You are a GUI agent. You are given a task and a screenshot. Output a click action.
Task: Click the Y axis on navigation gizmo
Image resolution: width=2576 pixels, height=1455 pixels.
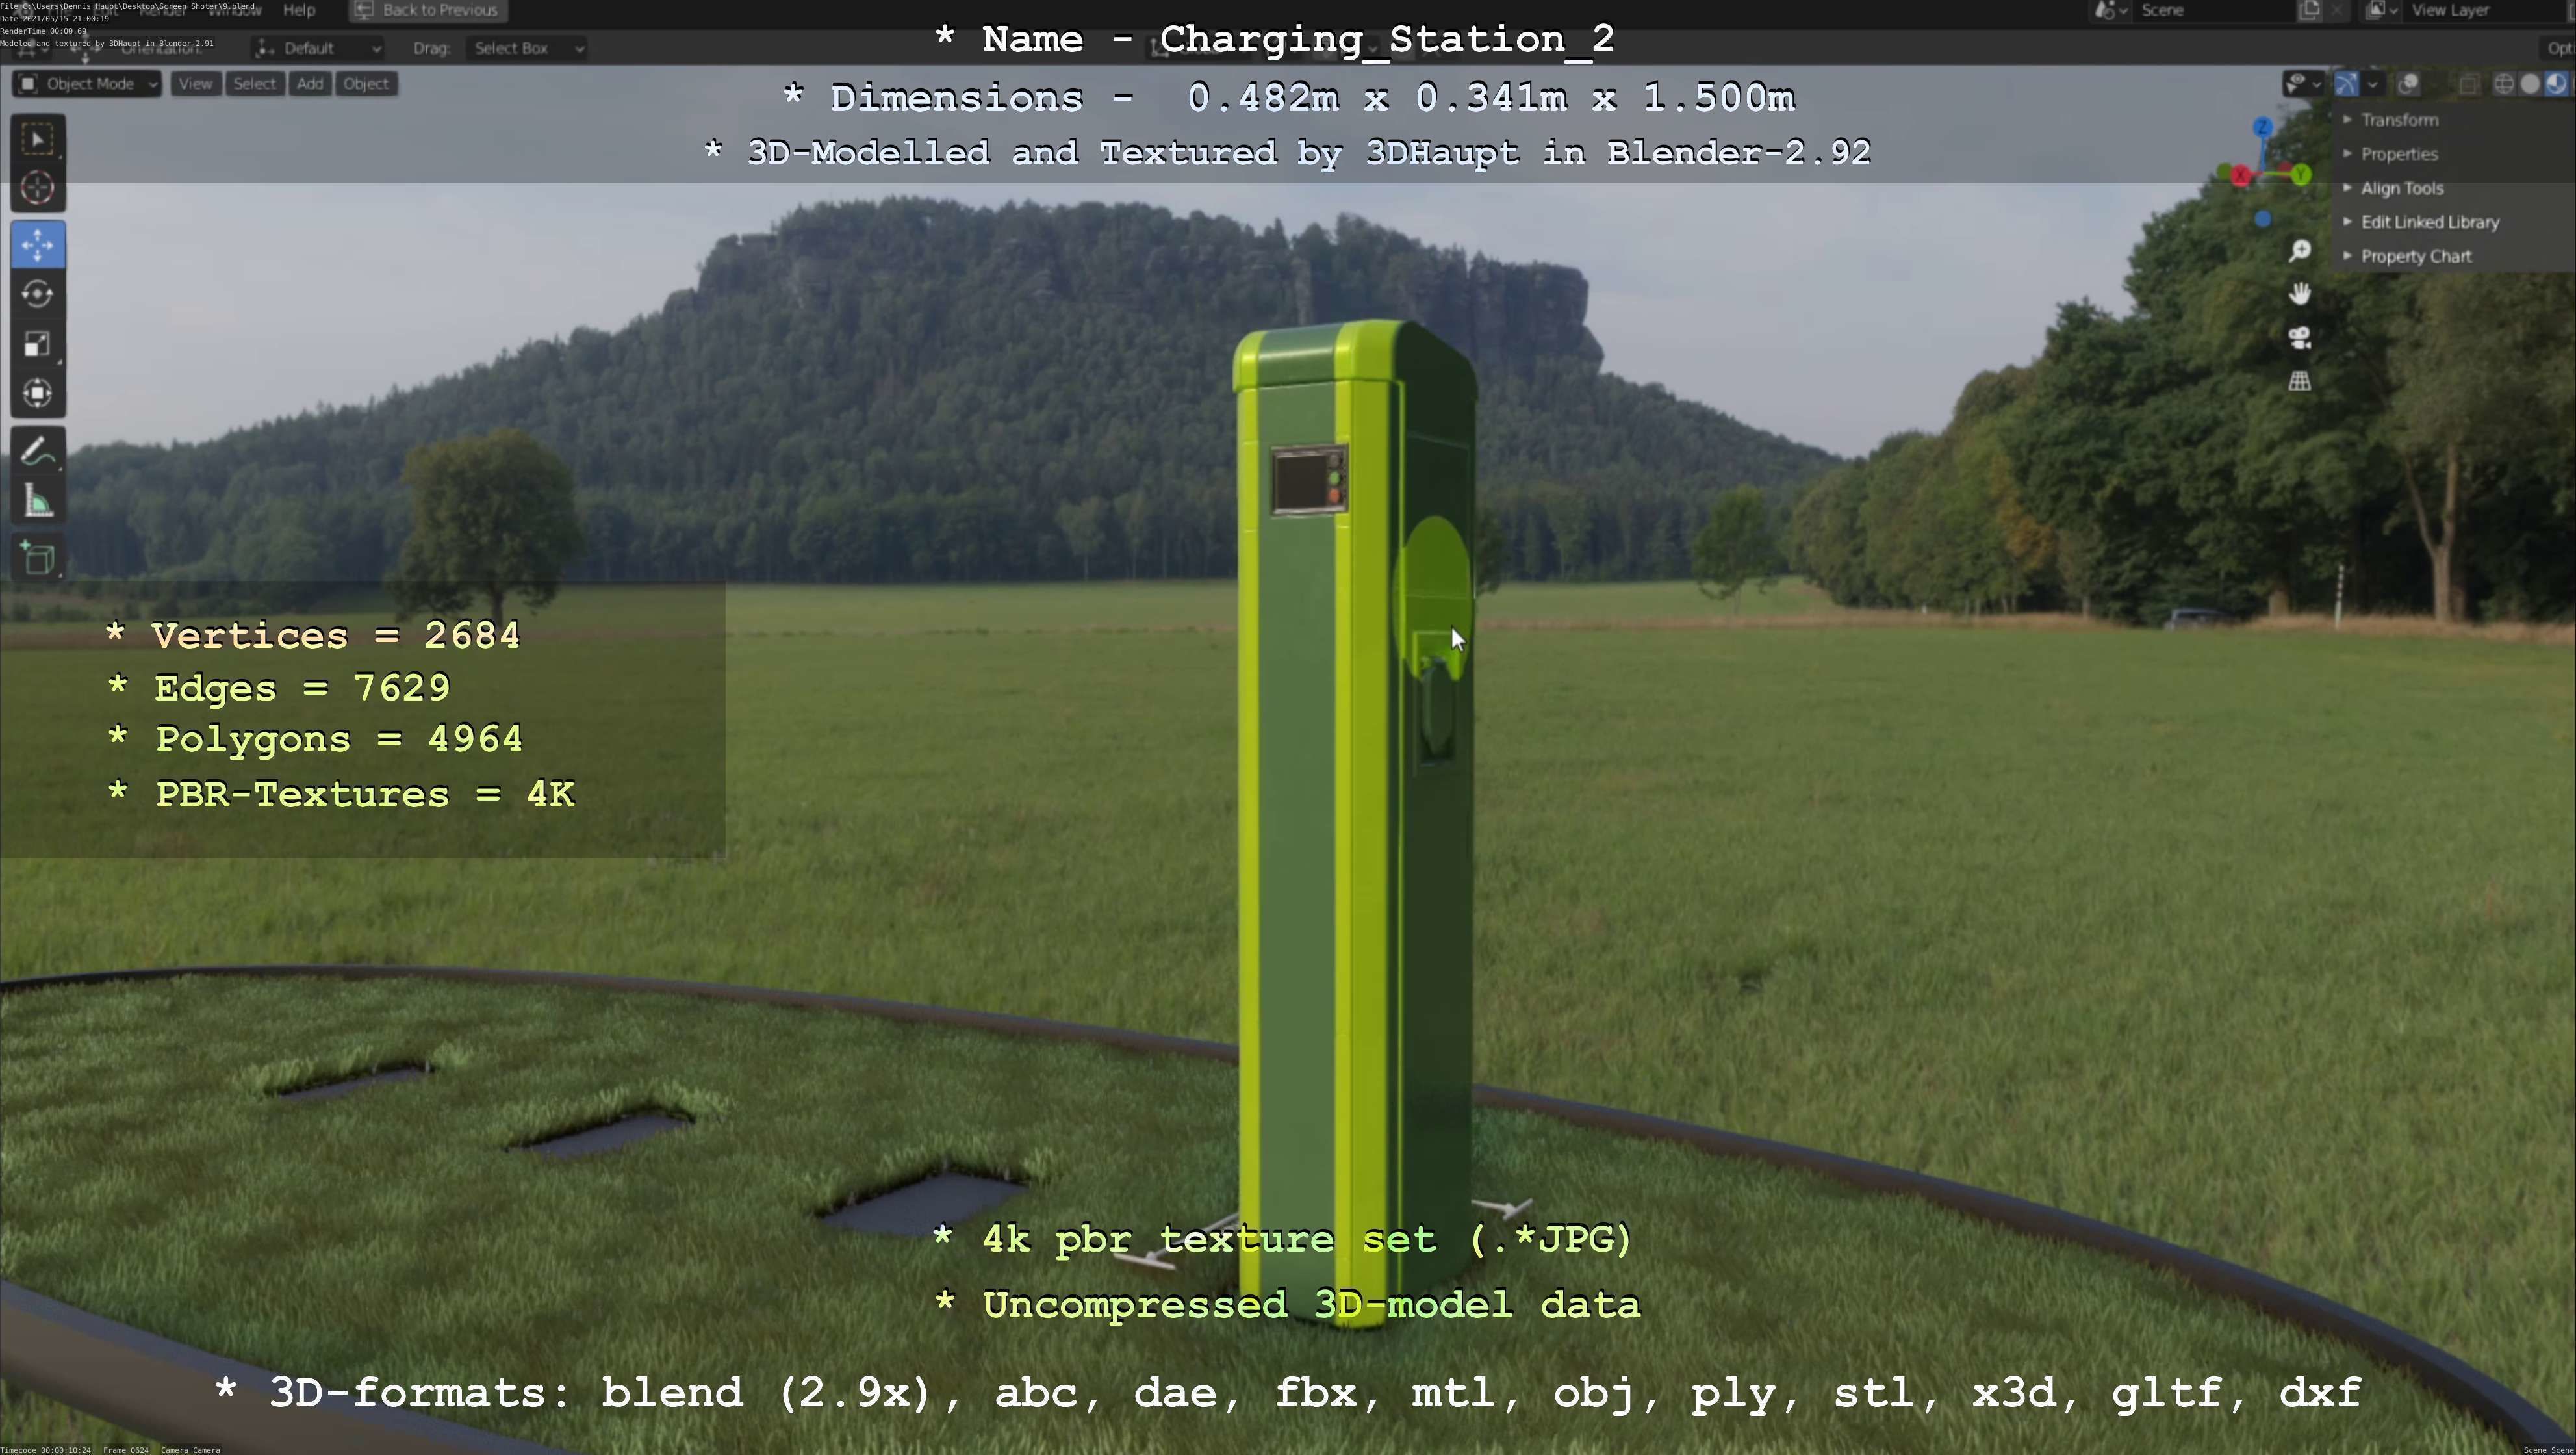pos(2301,175)
